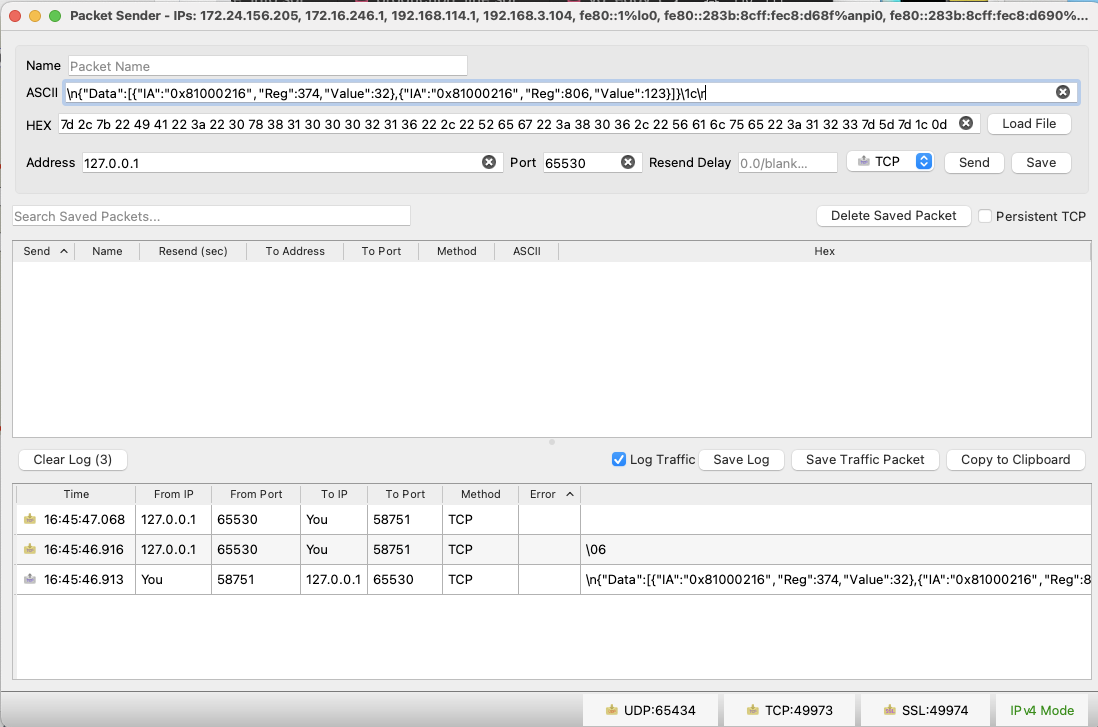
Task: Sort saved packets by the Send column
Action: [x=44, y=251]
